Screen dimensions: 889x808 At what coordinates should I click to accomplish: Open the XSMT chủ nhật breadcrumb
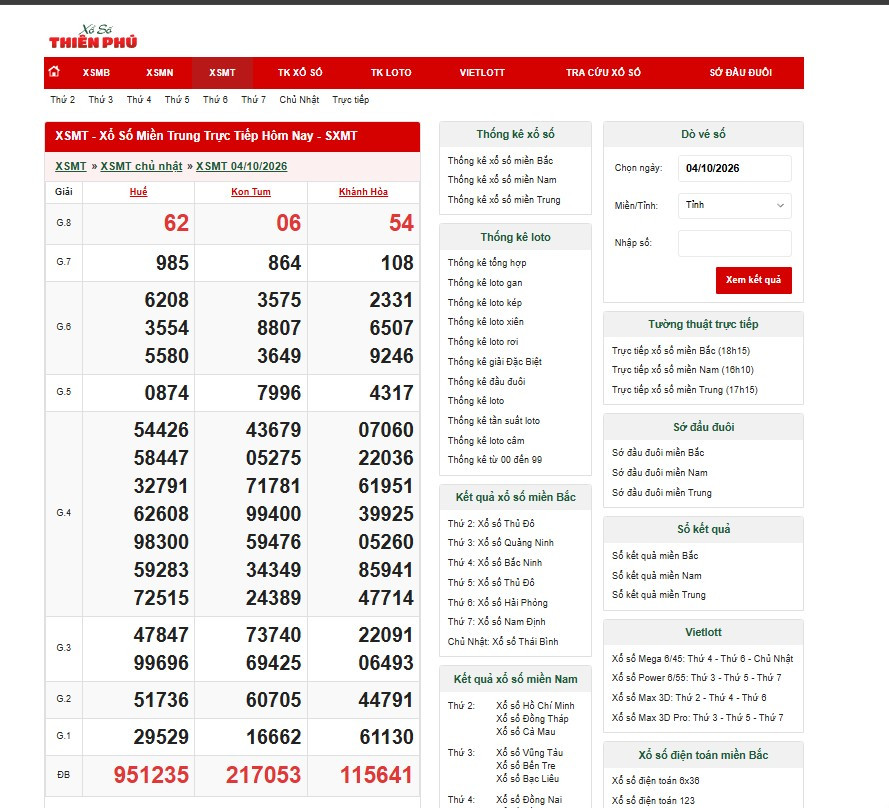click(x=141, y=166)
